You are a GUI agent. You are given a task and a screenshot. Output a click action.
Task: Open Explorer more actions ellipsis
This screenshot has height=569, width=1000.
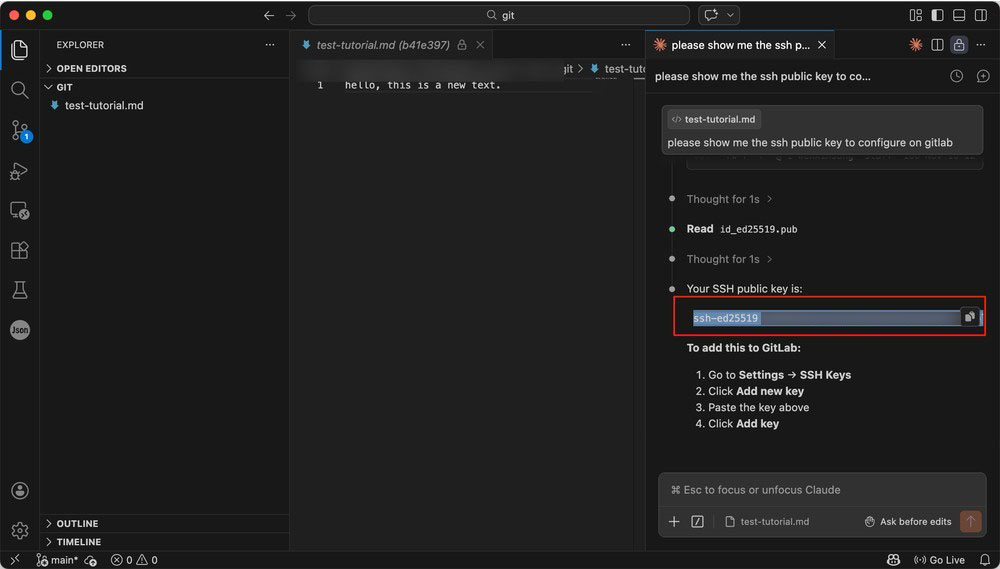pyautogui.click(x=270, y=45)
